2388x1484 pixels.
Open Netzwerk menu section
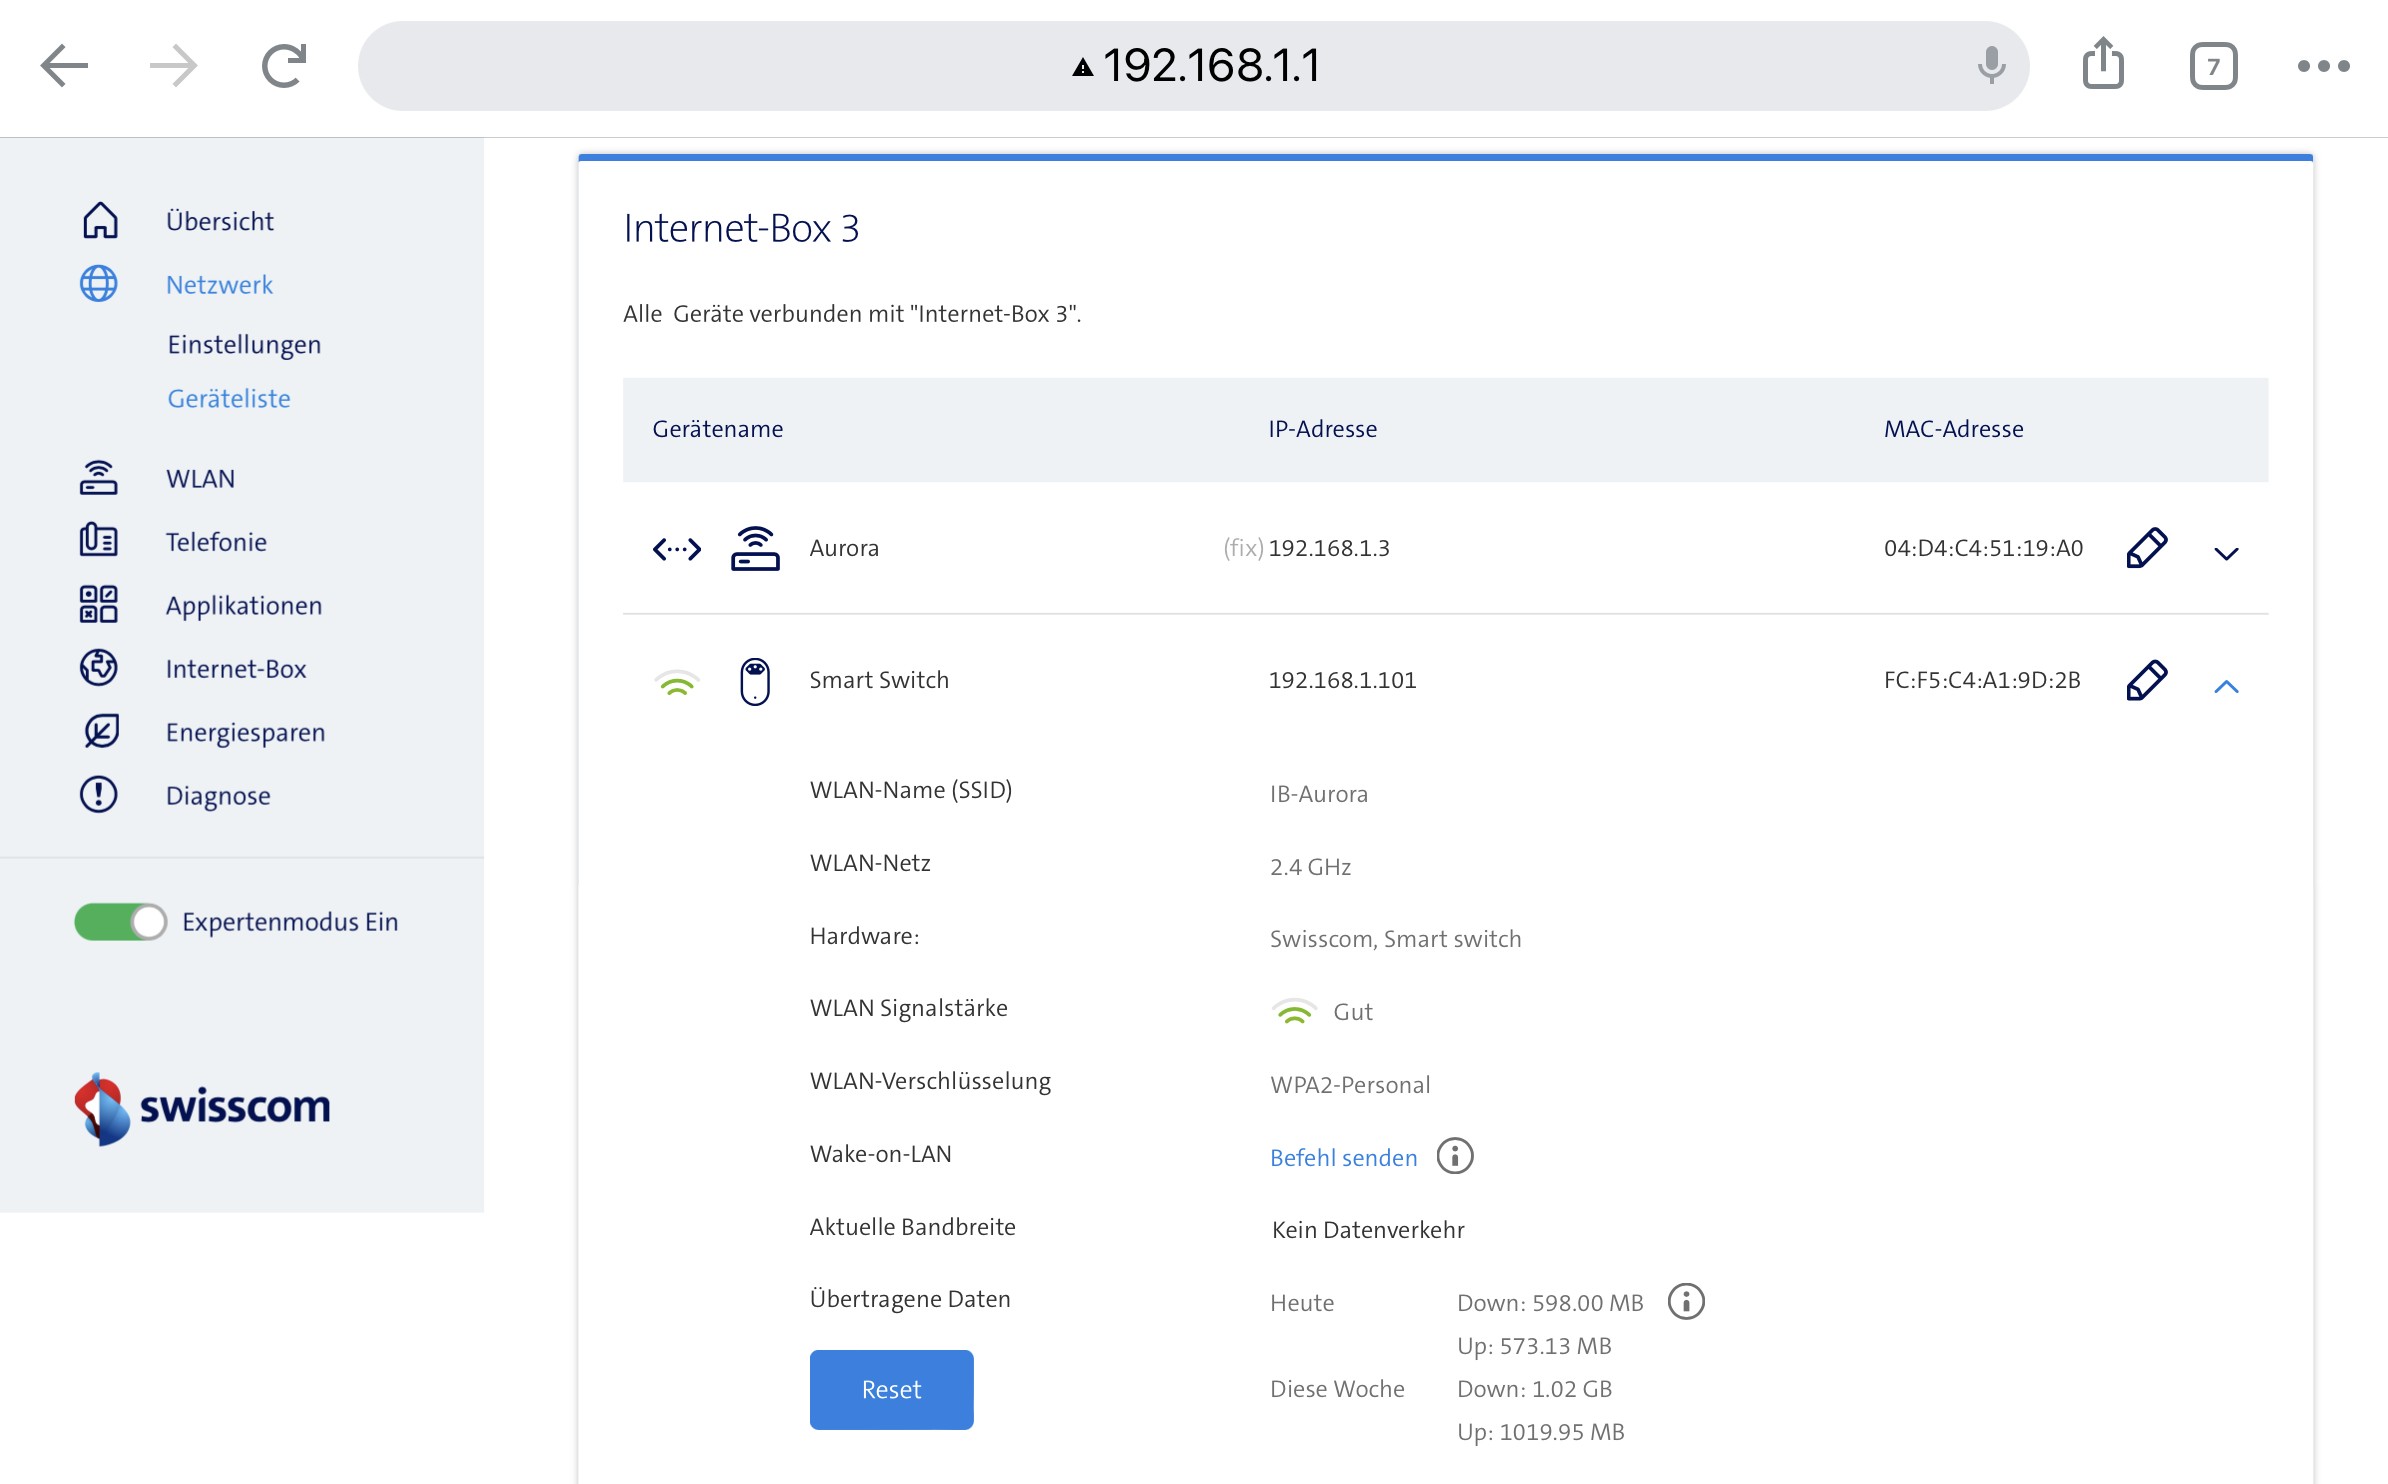pyautogui.click(x=219, y=285)
